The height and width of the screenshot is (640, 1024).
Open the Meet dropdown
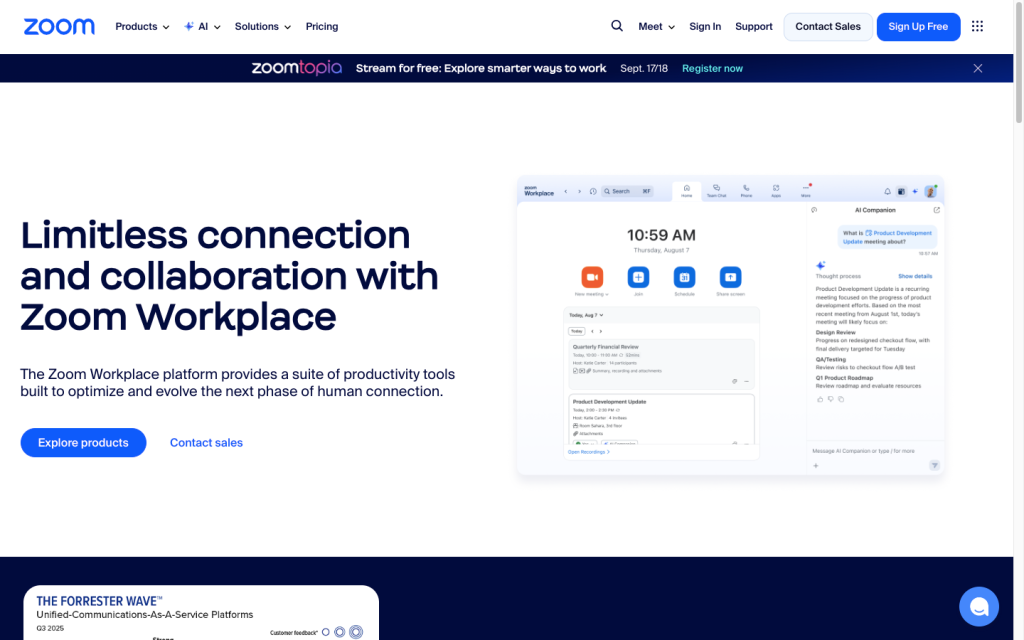[656, 27]
